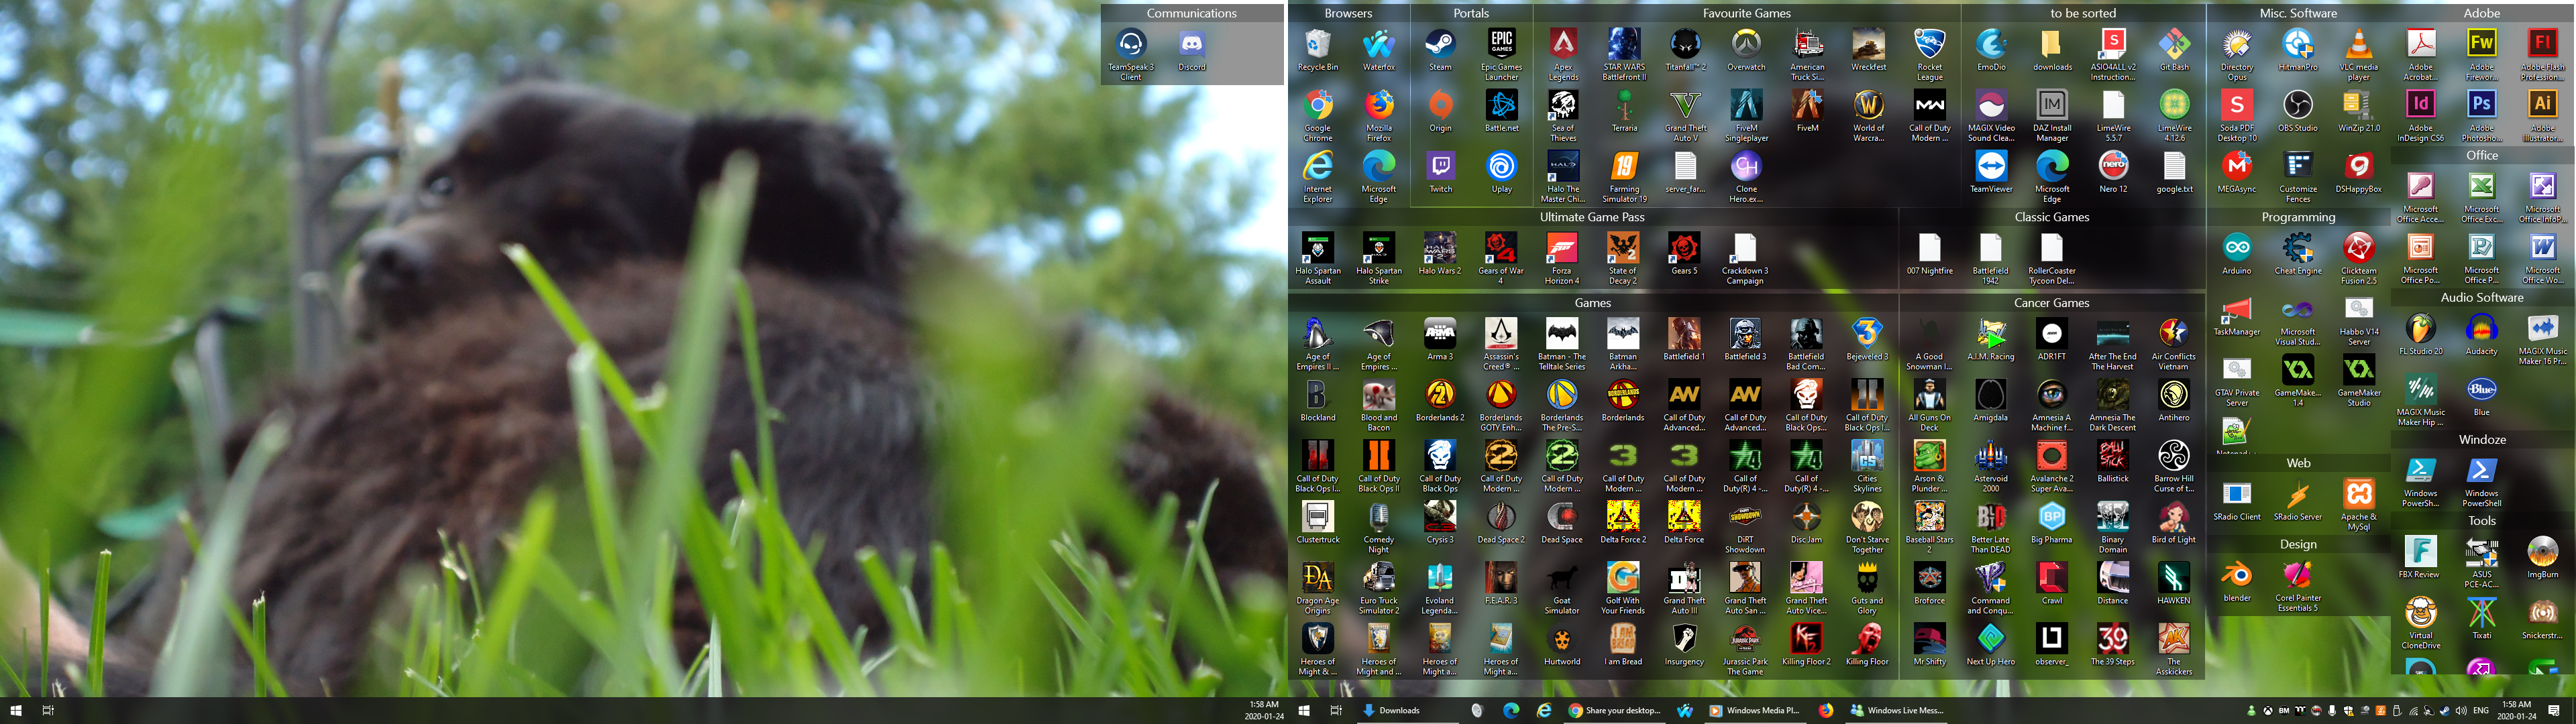The width and height of the screenshot is (2576, 724).
Task: Launch Sea of Thieves
Action: [x=1562, y=116]
